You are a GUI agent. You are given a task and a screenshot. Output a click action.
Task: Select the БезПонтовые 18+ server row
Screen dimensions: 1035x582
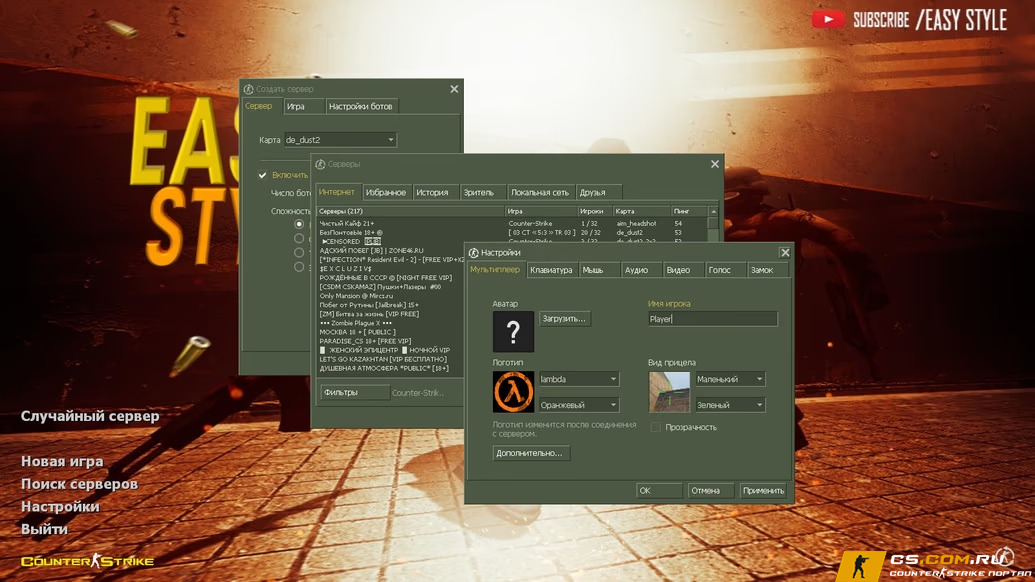(x=512, y=232)
